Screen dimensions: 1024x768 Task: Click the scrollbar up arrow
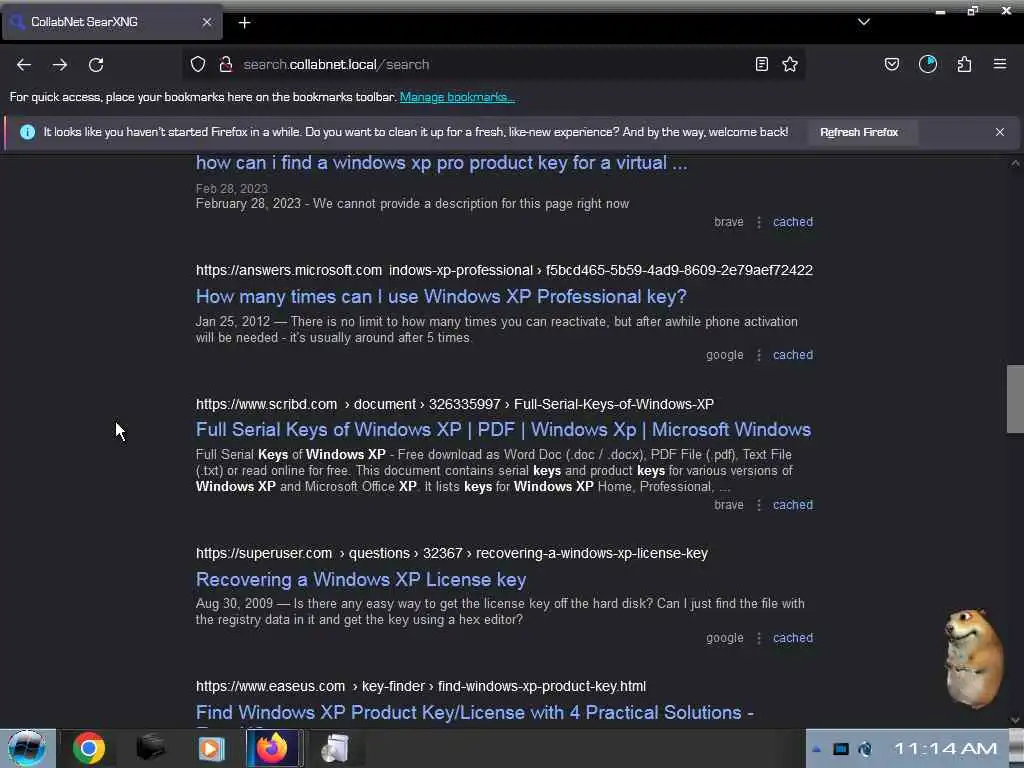(1015, 163)
